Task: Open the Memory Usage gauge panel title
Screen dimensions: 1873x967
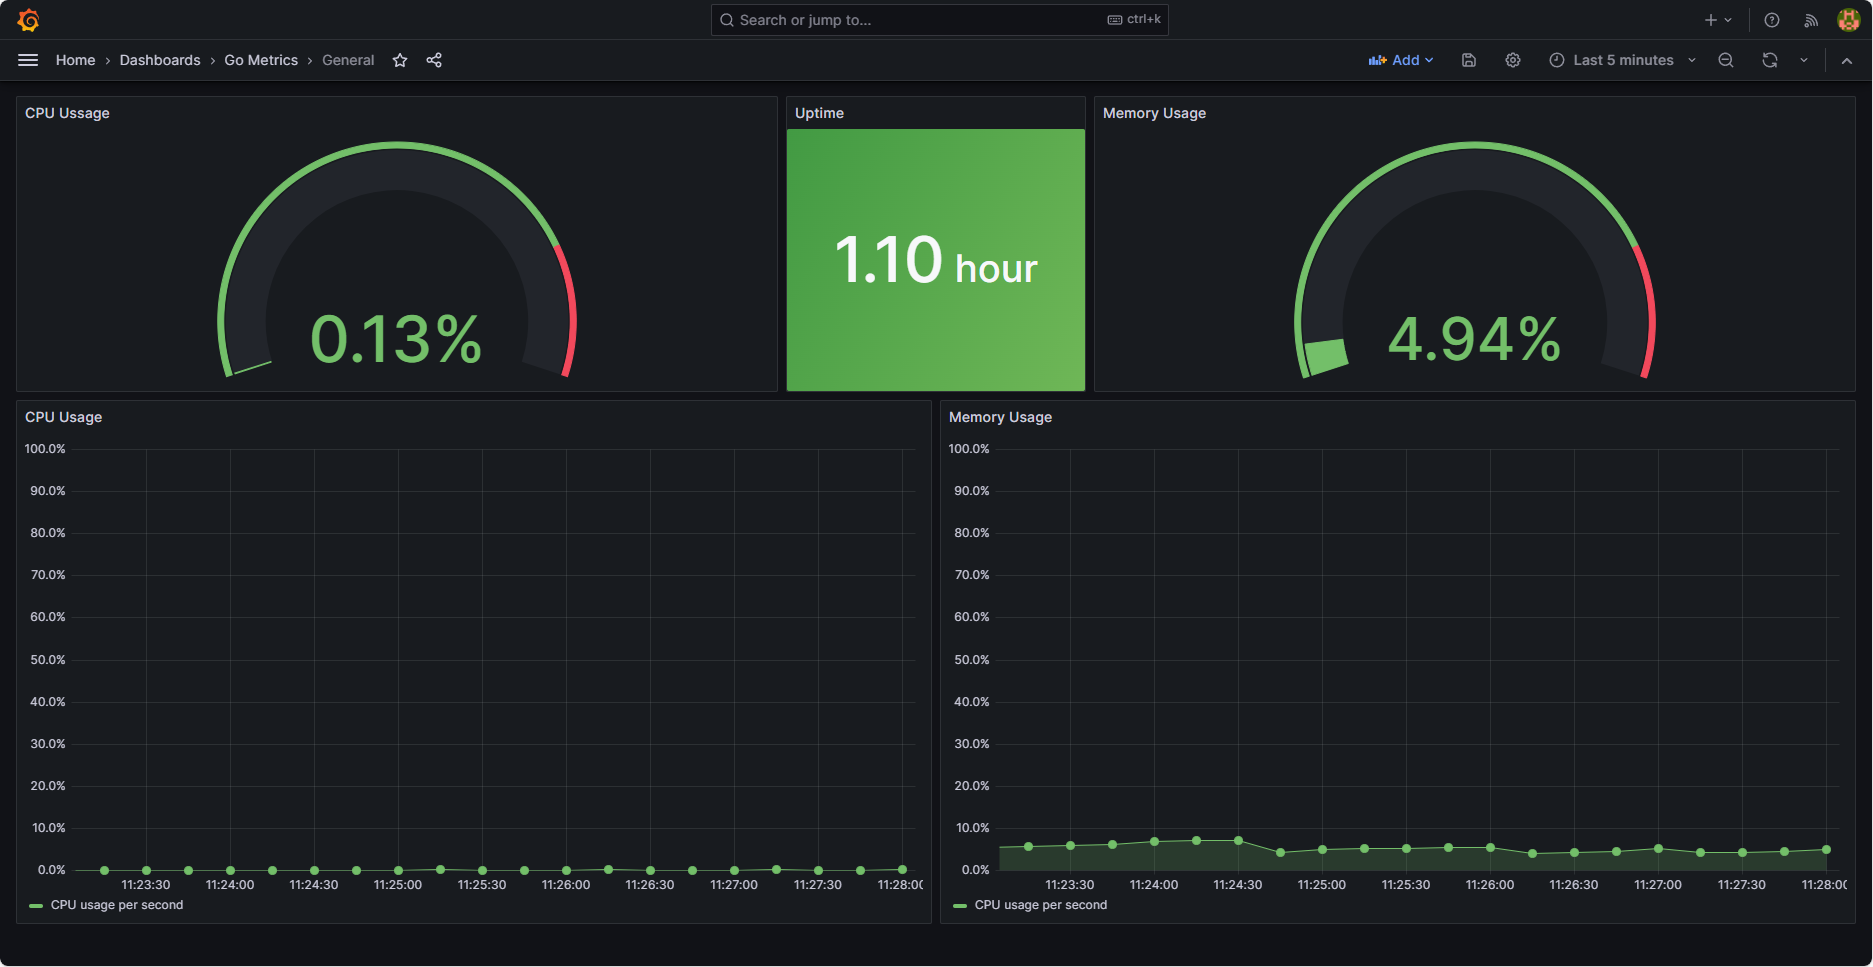Action: click(1154, 113)
